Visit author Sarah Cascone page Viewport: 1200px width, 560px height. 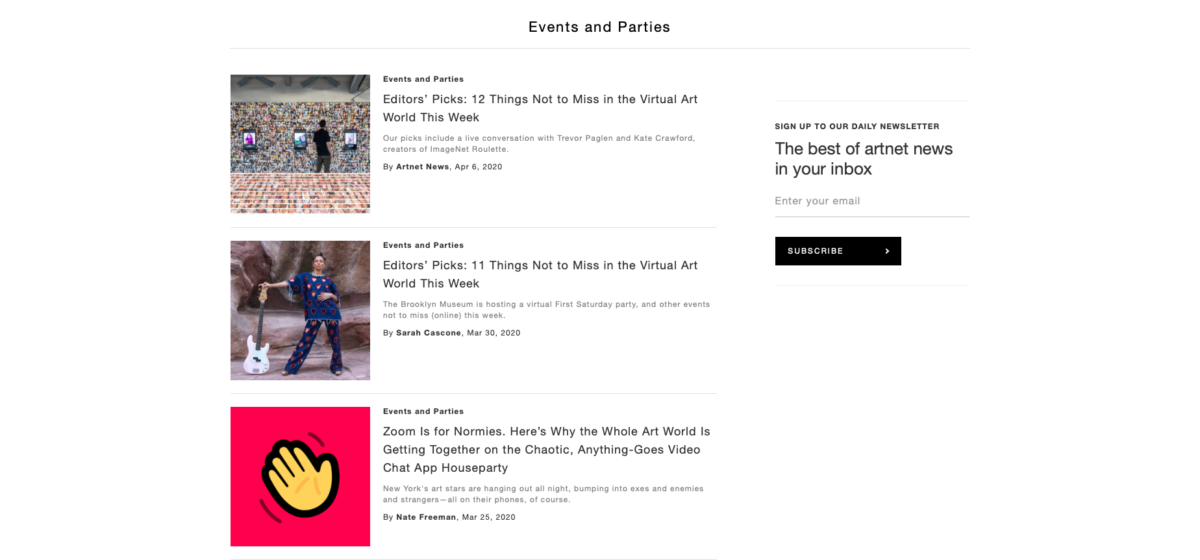pyautogui.click(x=428, y=333)
